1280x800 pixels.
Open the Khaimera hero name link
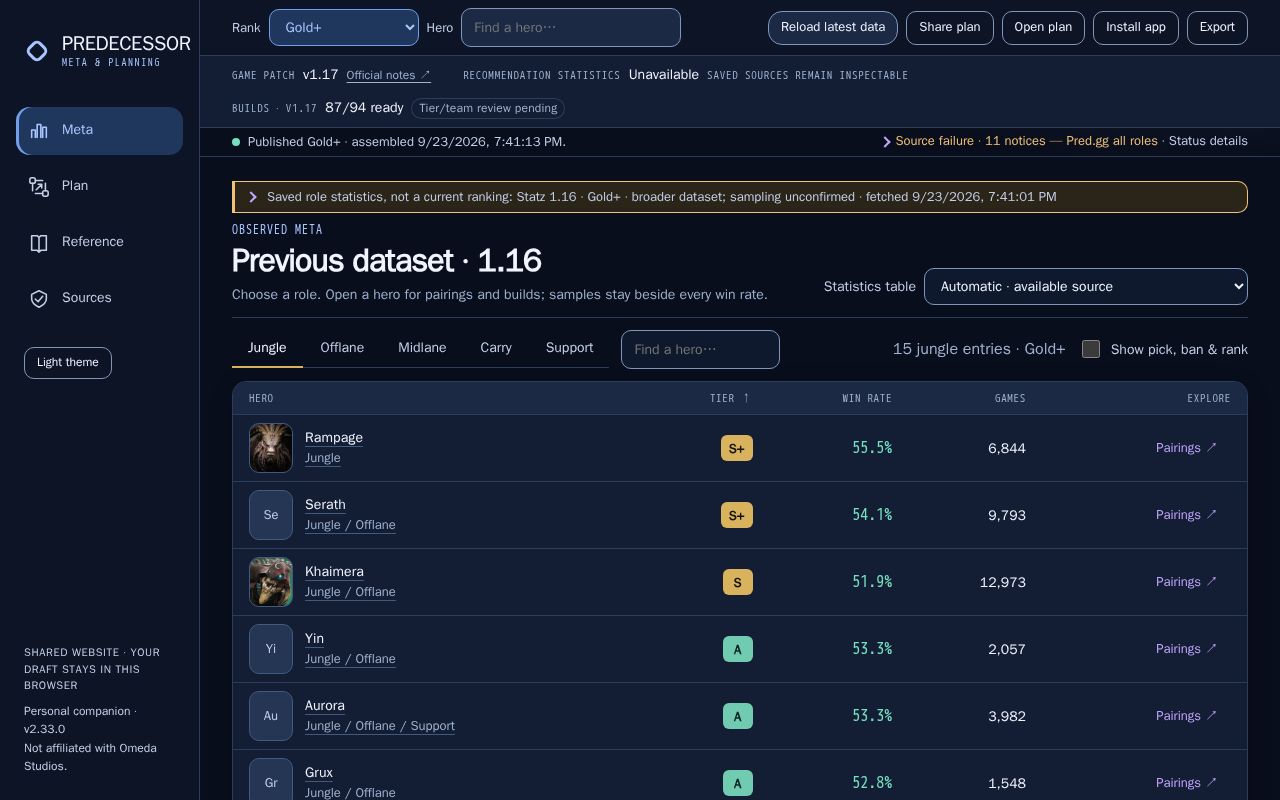pyautogui.click(x=334, y=572)
